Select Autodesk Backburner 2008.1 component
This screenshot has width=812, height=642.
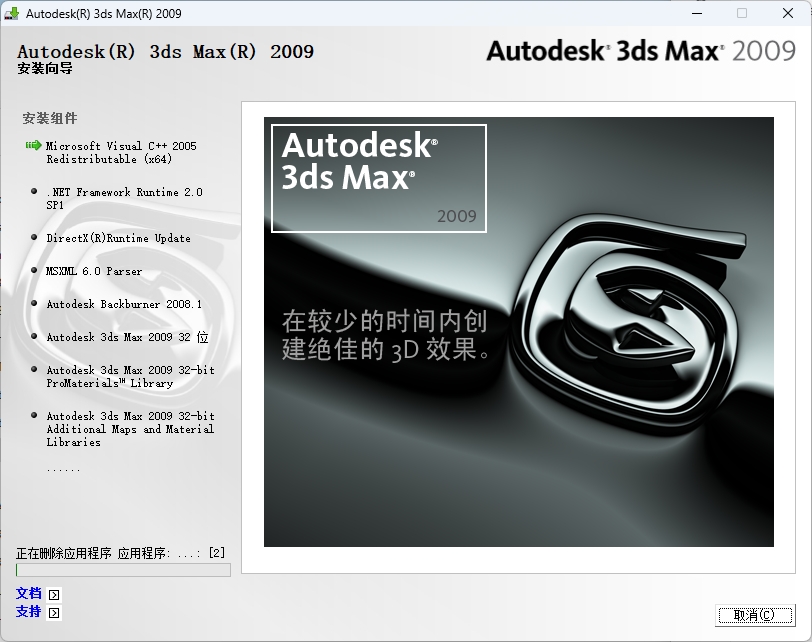pyautogui.click(x=124, y=304)
